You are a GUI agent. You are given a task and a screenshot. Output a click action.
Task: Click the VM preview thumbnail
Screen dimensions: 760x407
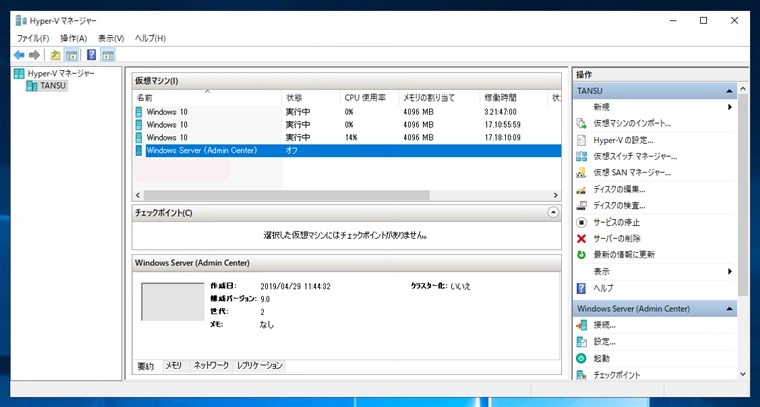point(173,302)
